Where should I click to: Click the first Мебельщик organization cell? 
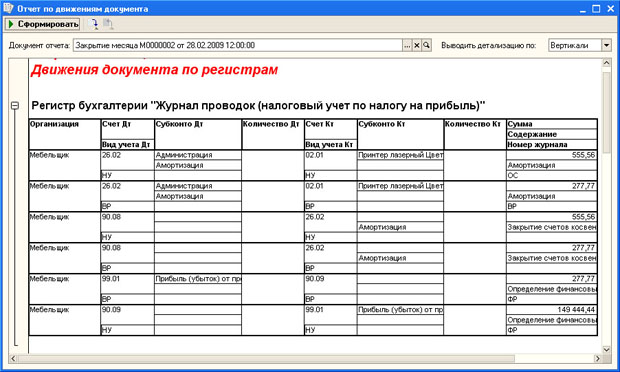coord(65,165)
